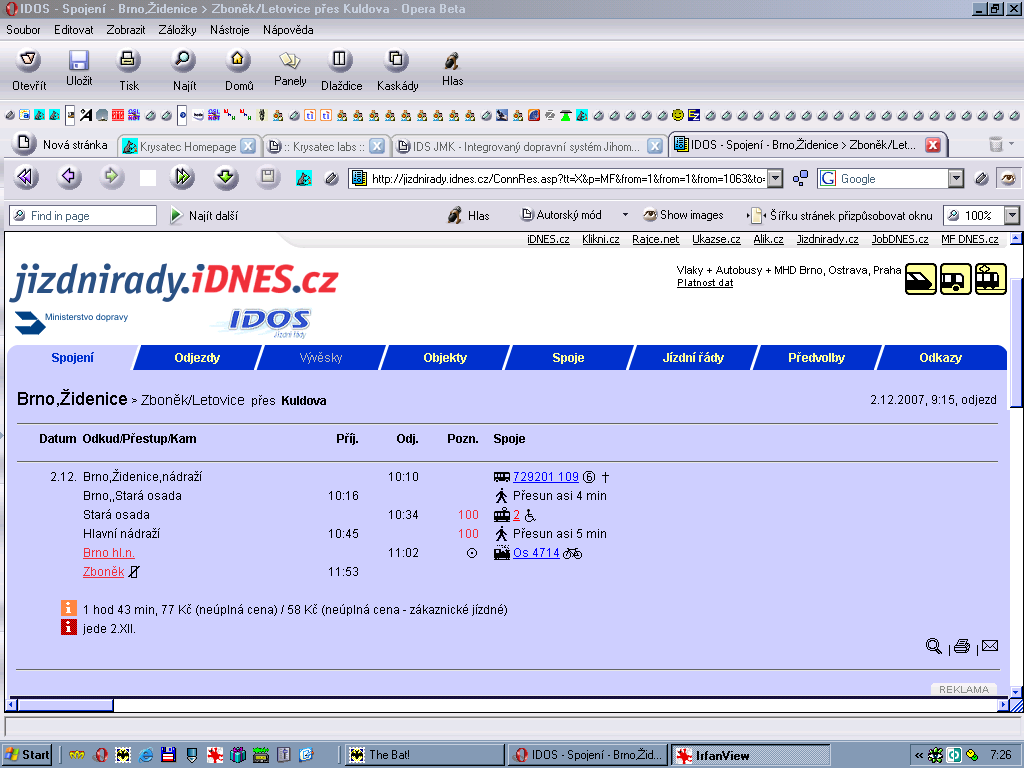Click the eye icon right of the Google search box
The height and width of the screenshot is (768, 1024).
pyautogui.click(x=1008, y=178)
